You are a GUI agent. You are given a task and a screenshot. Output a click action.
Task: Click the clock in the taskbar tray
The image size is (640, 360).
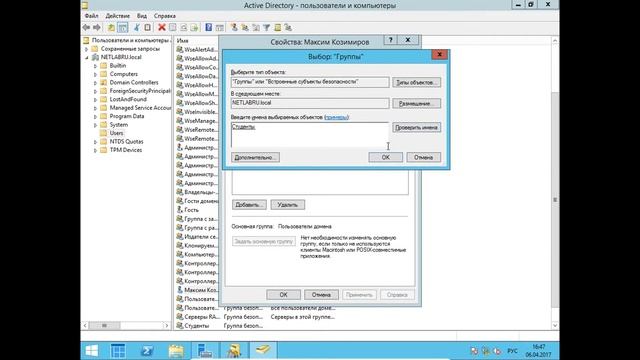coord(538,351)
